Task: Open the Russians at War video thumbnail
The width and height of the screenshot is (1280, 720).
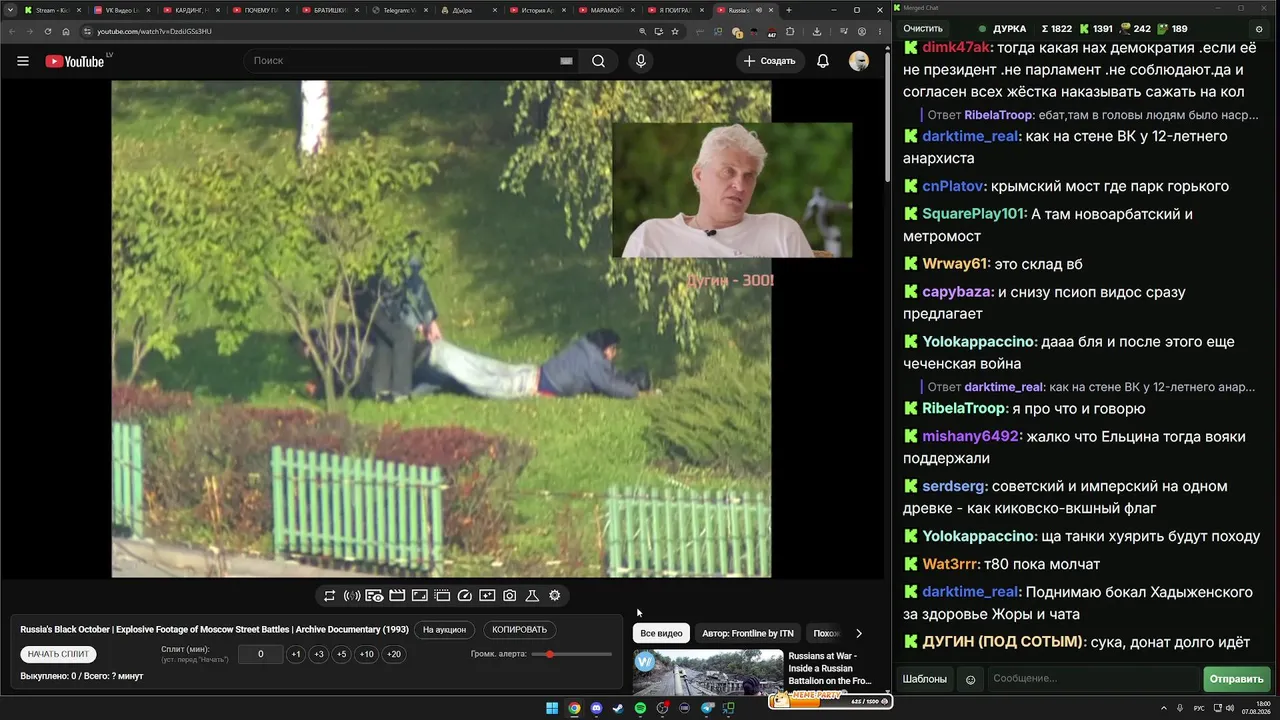Action: 708,673
